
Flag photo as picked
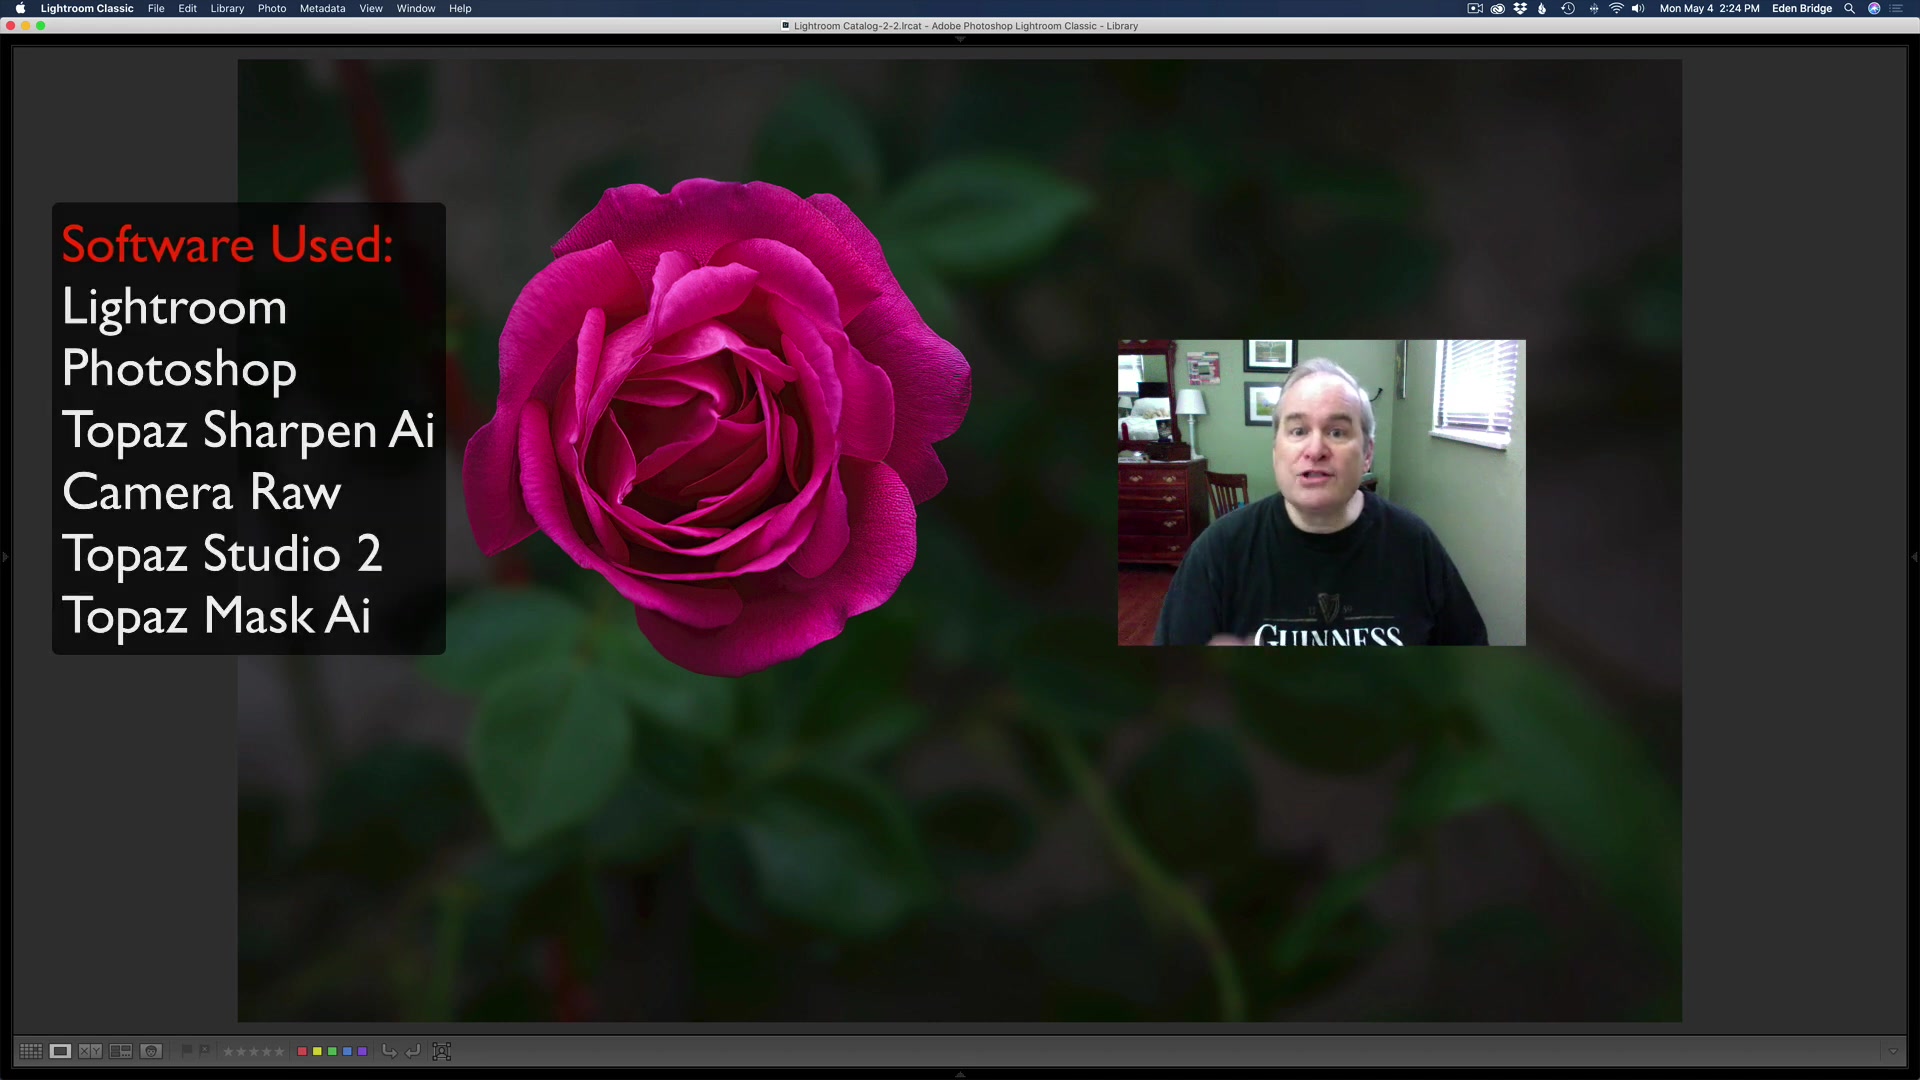pyautogui.click(x=187, y=1051)
